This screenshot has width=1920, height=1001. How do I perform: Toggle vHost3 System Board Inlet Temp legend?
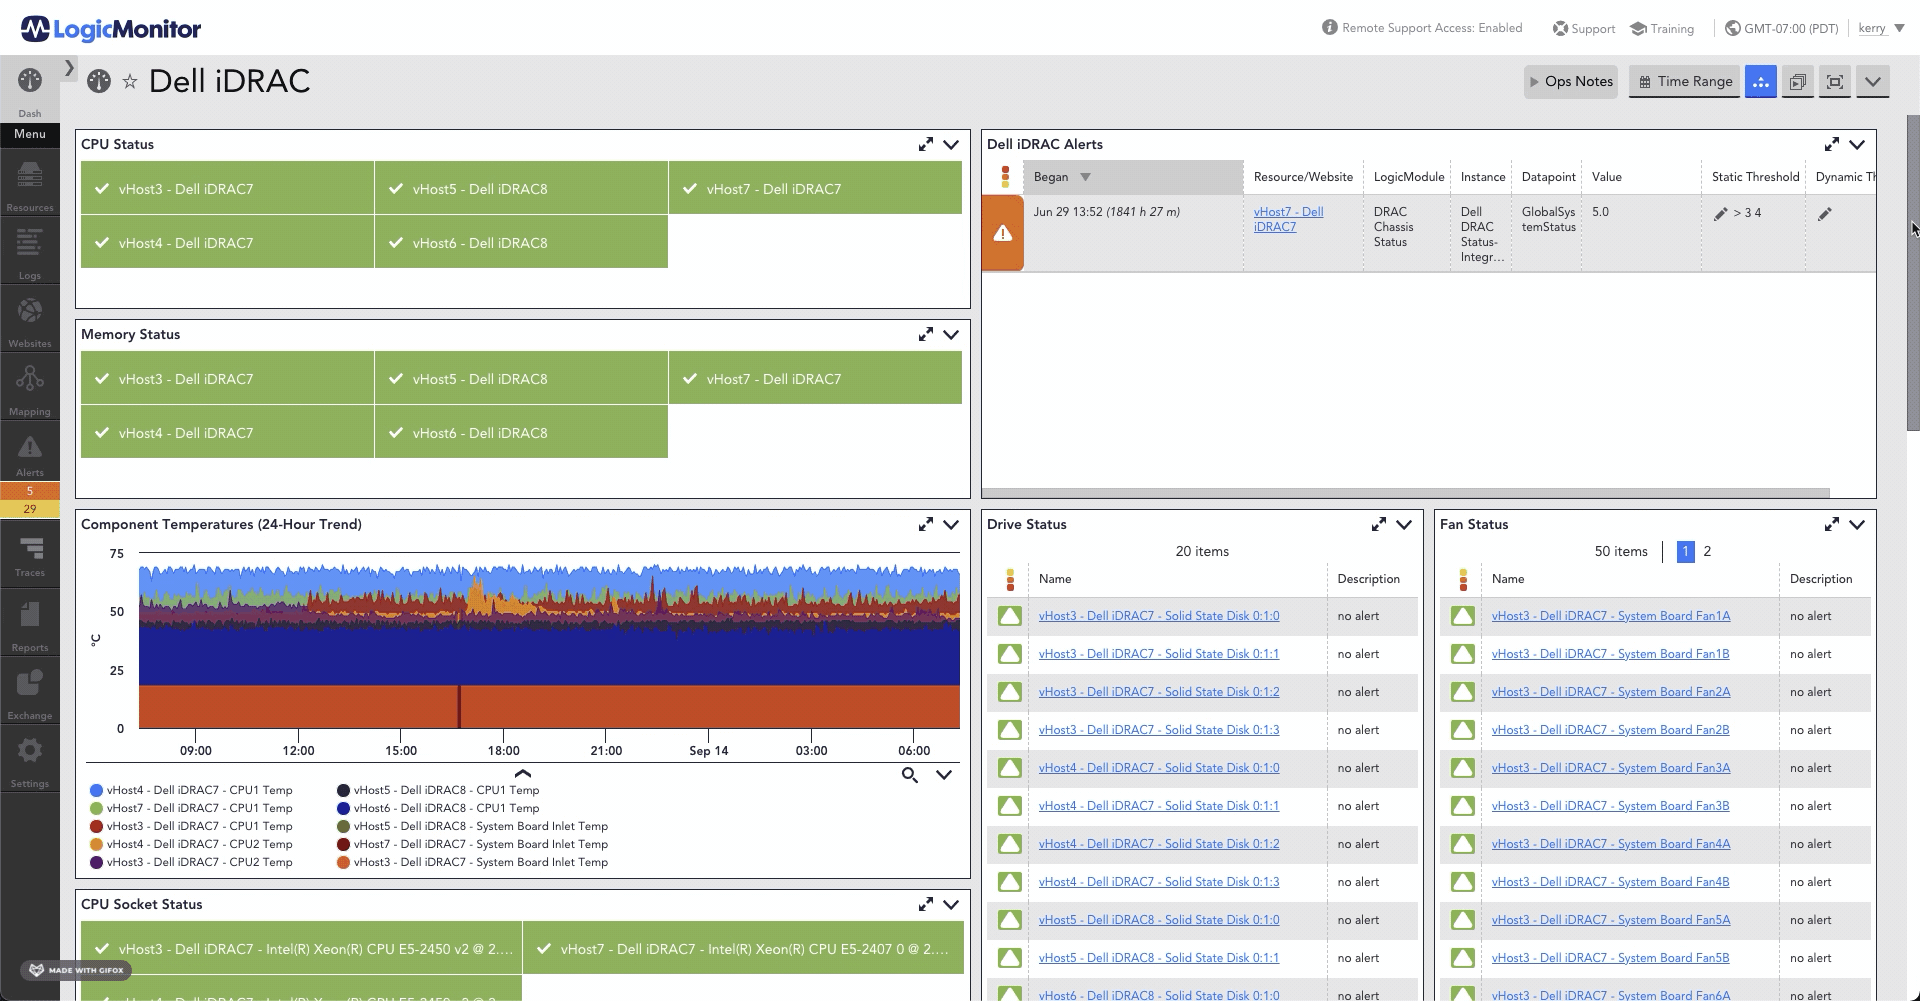tap(472, 862)
